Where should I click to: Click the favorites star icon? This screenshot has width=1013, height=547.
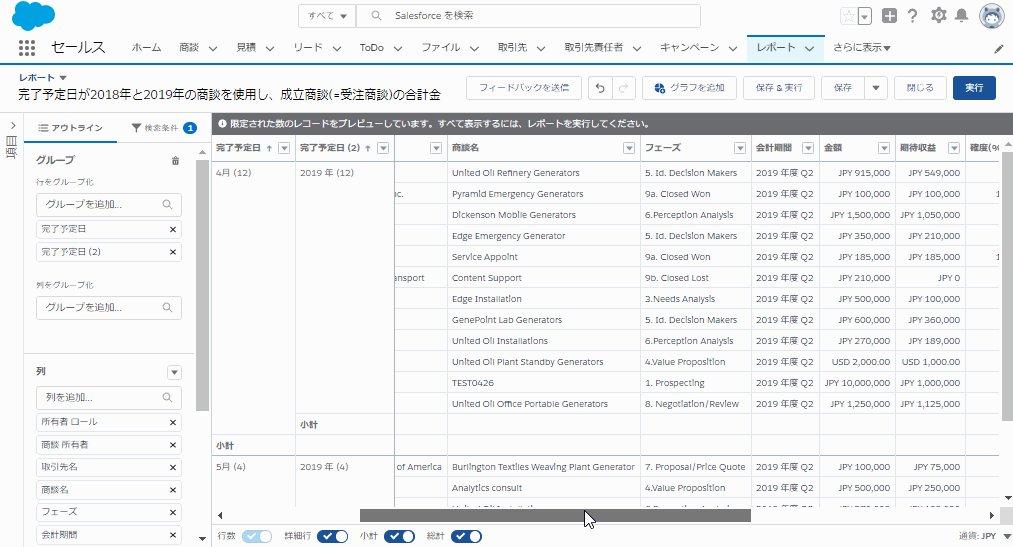(x=848, y=16)
